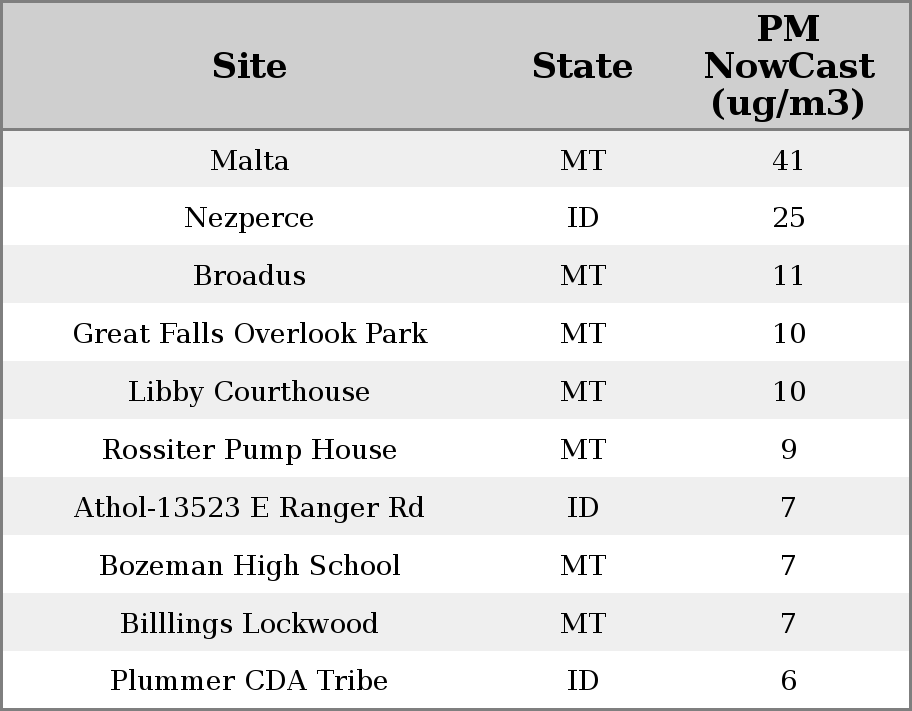Screen dimensions: 912x711
Task: Click Broadus PM value 11
Action: pyautogui.click(x=788, y=276)
